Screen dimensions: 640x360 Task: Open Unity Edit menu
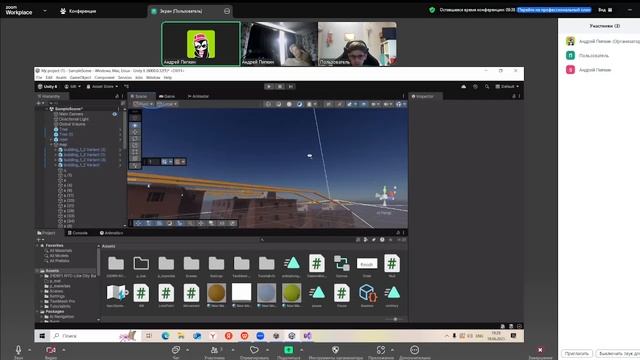pos(49,78)
